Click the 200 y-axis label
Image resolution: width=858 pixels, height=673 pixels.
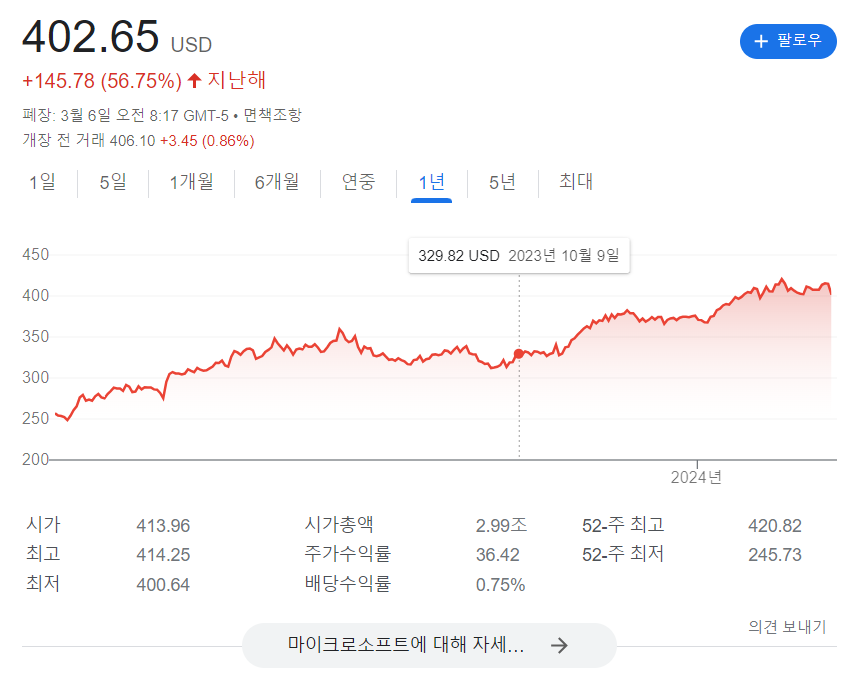click(x=36, y=459)
